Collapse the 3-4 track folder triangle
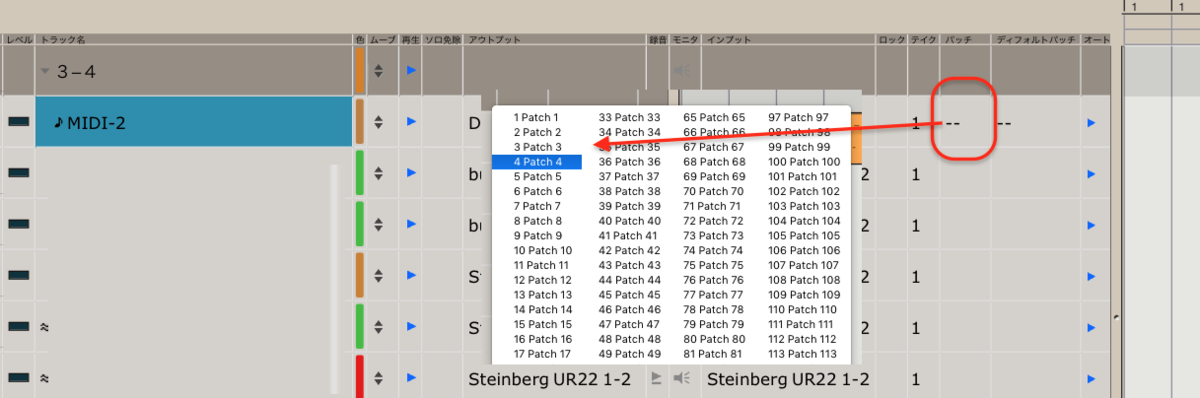Viewport: 1200px width, 398px height. [x=45, y=71]
